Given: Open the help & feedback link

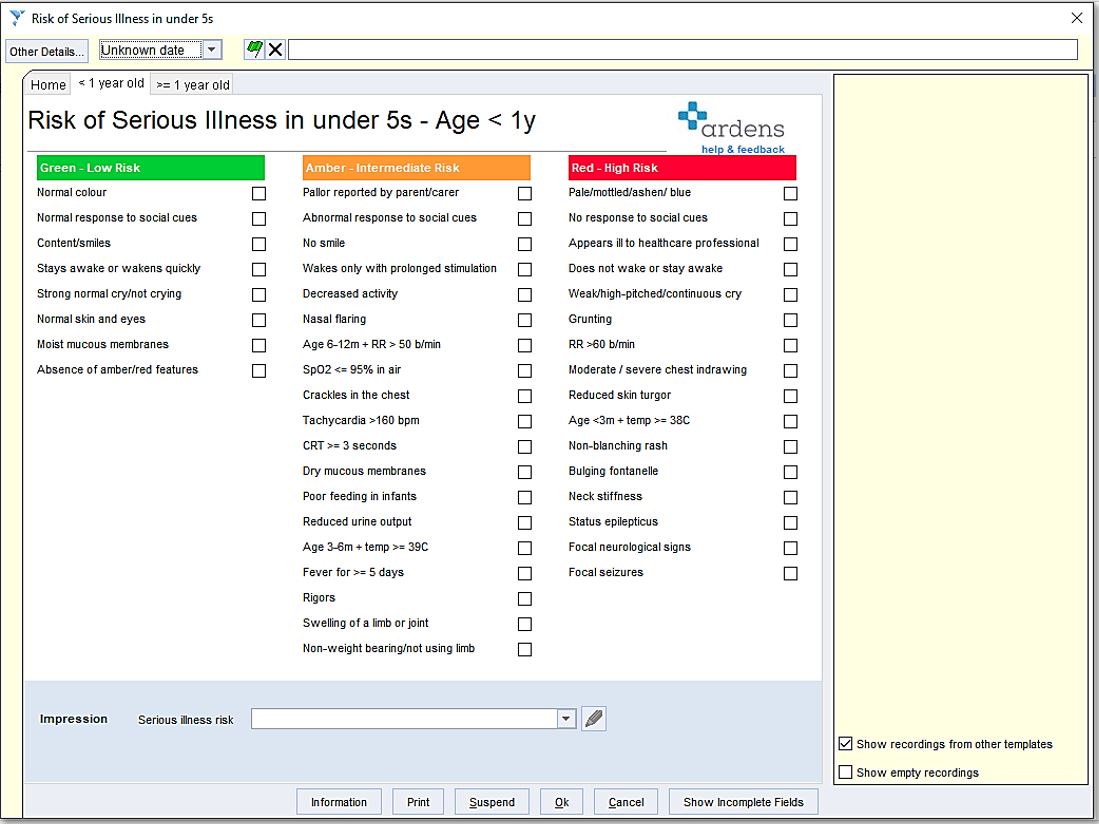Looking at the screenshot, I should point(743,149).
